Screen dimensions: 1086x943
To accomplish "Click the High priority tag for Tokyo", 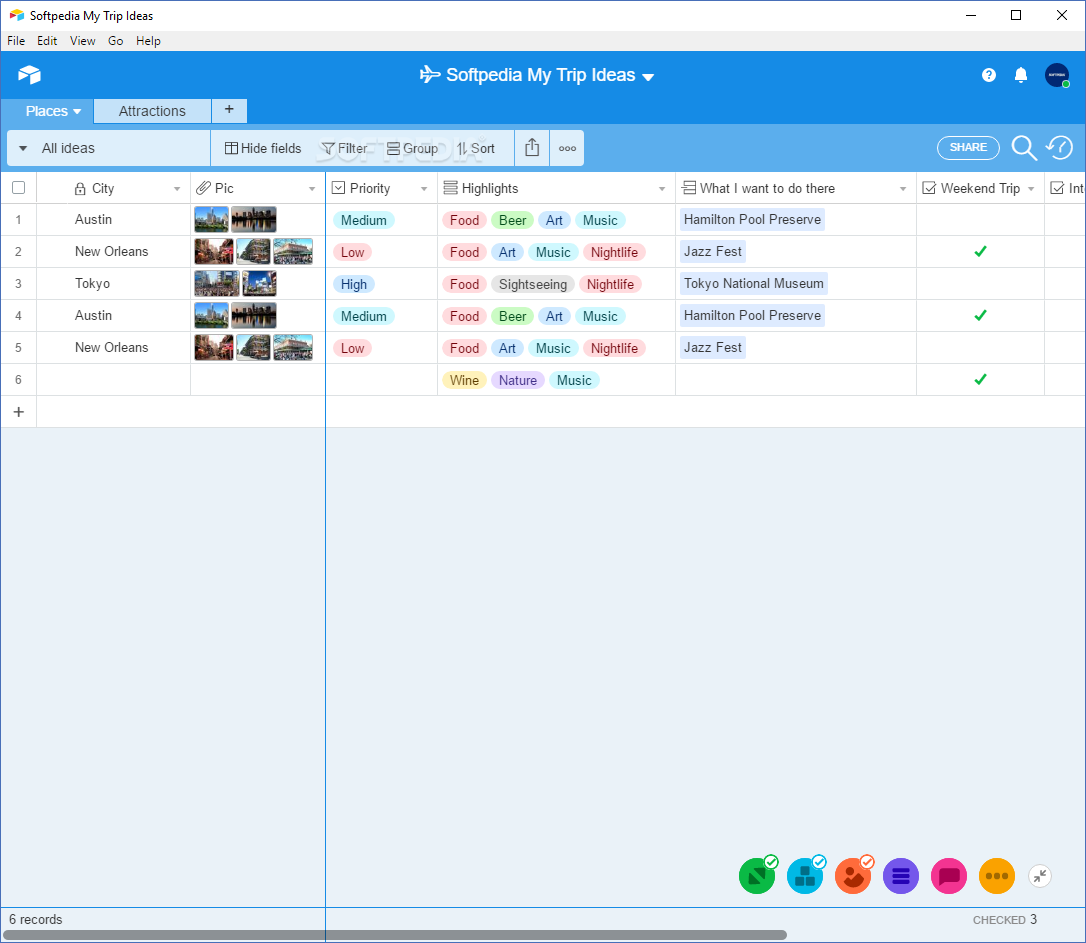I will coord(354,284).
